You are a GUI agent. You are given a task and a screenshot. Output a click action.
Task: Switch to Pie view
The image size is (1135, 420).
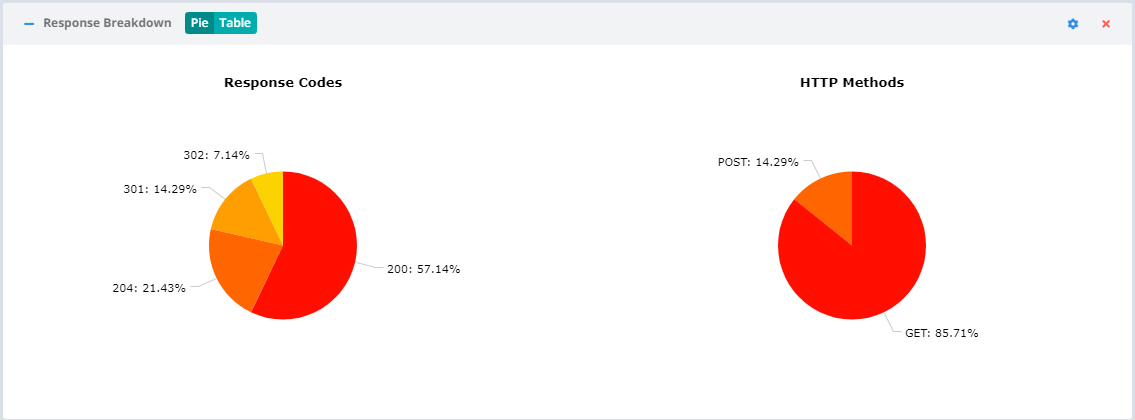tap(200, 23)
